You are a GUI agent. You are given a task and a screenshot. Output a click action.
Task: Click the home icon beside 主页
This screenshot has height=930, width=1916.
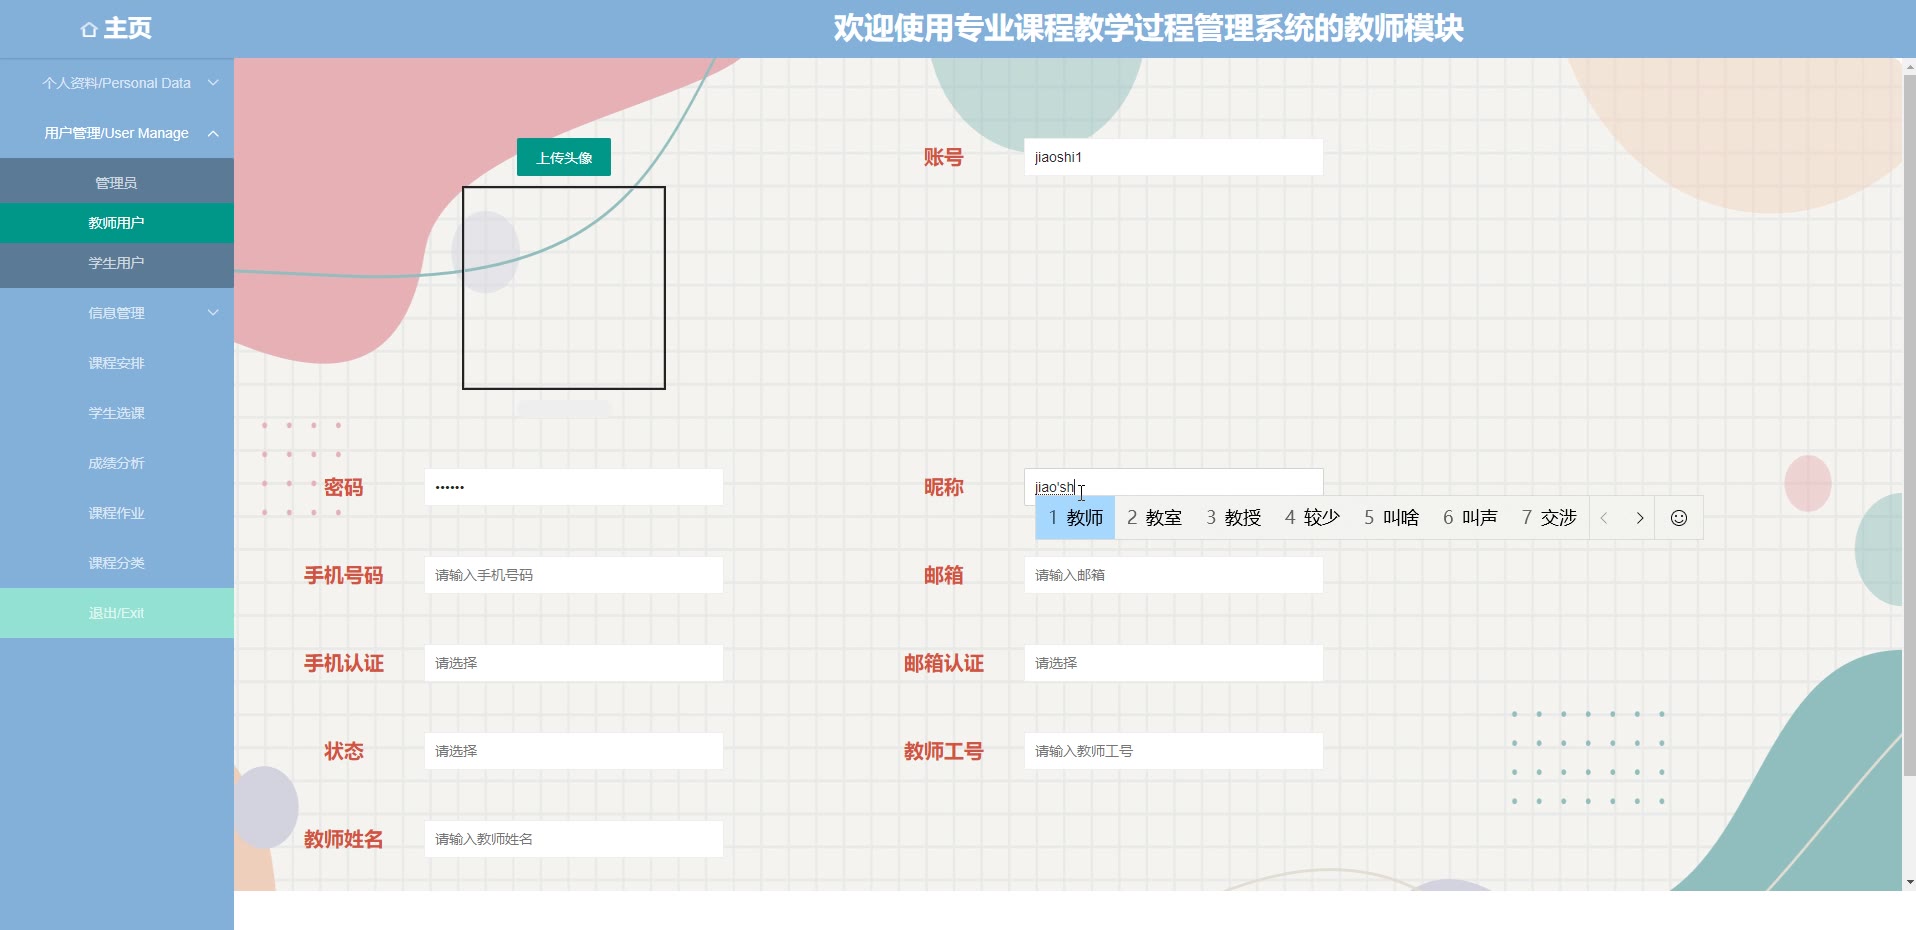(x=89, y=29)
